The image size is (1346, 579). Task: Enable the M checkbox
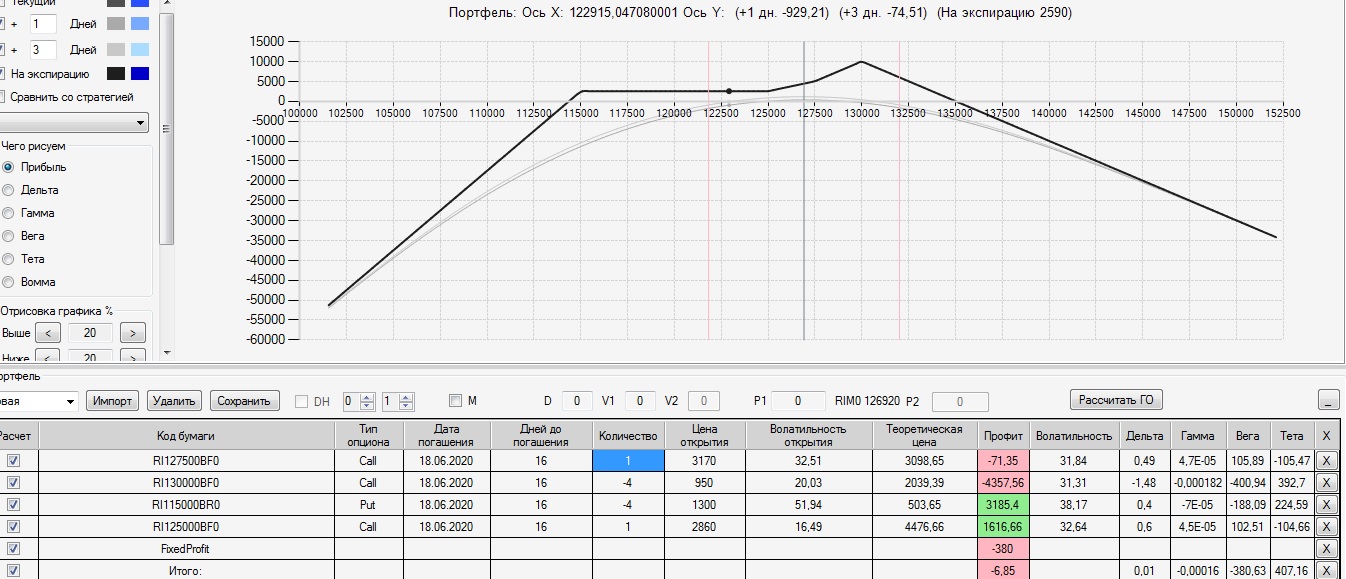456,401
